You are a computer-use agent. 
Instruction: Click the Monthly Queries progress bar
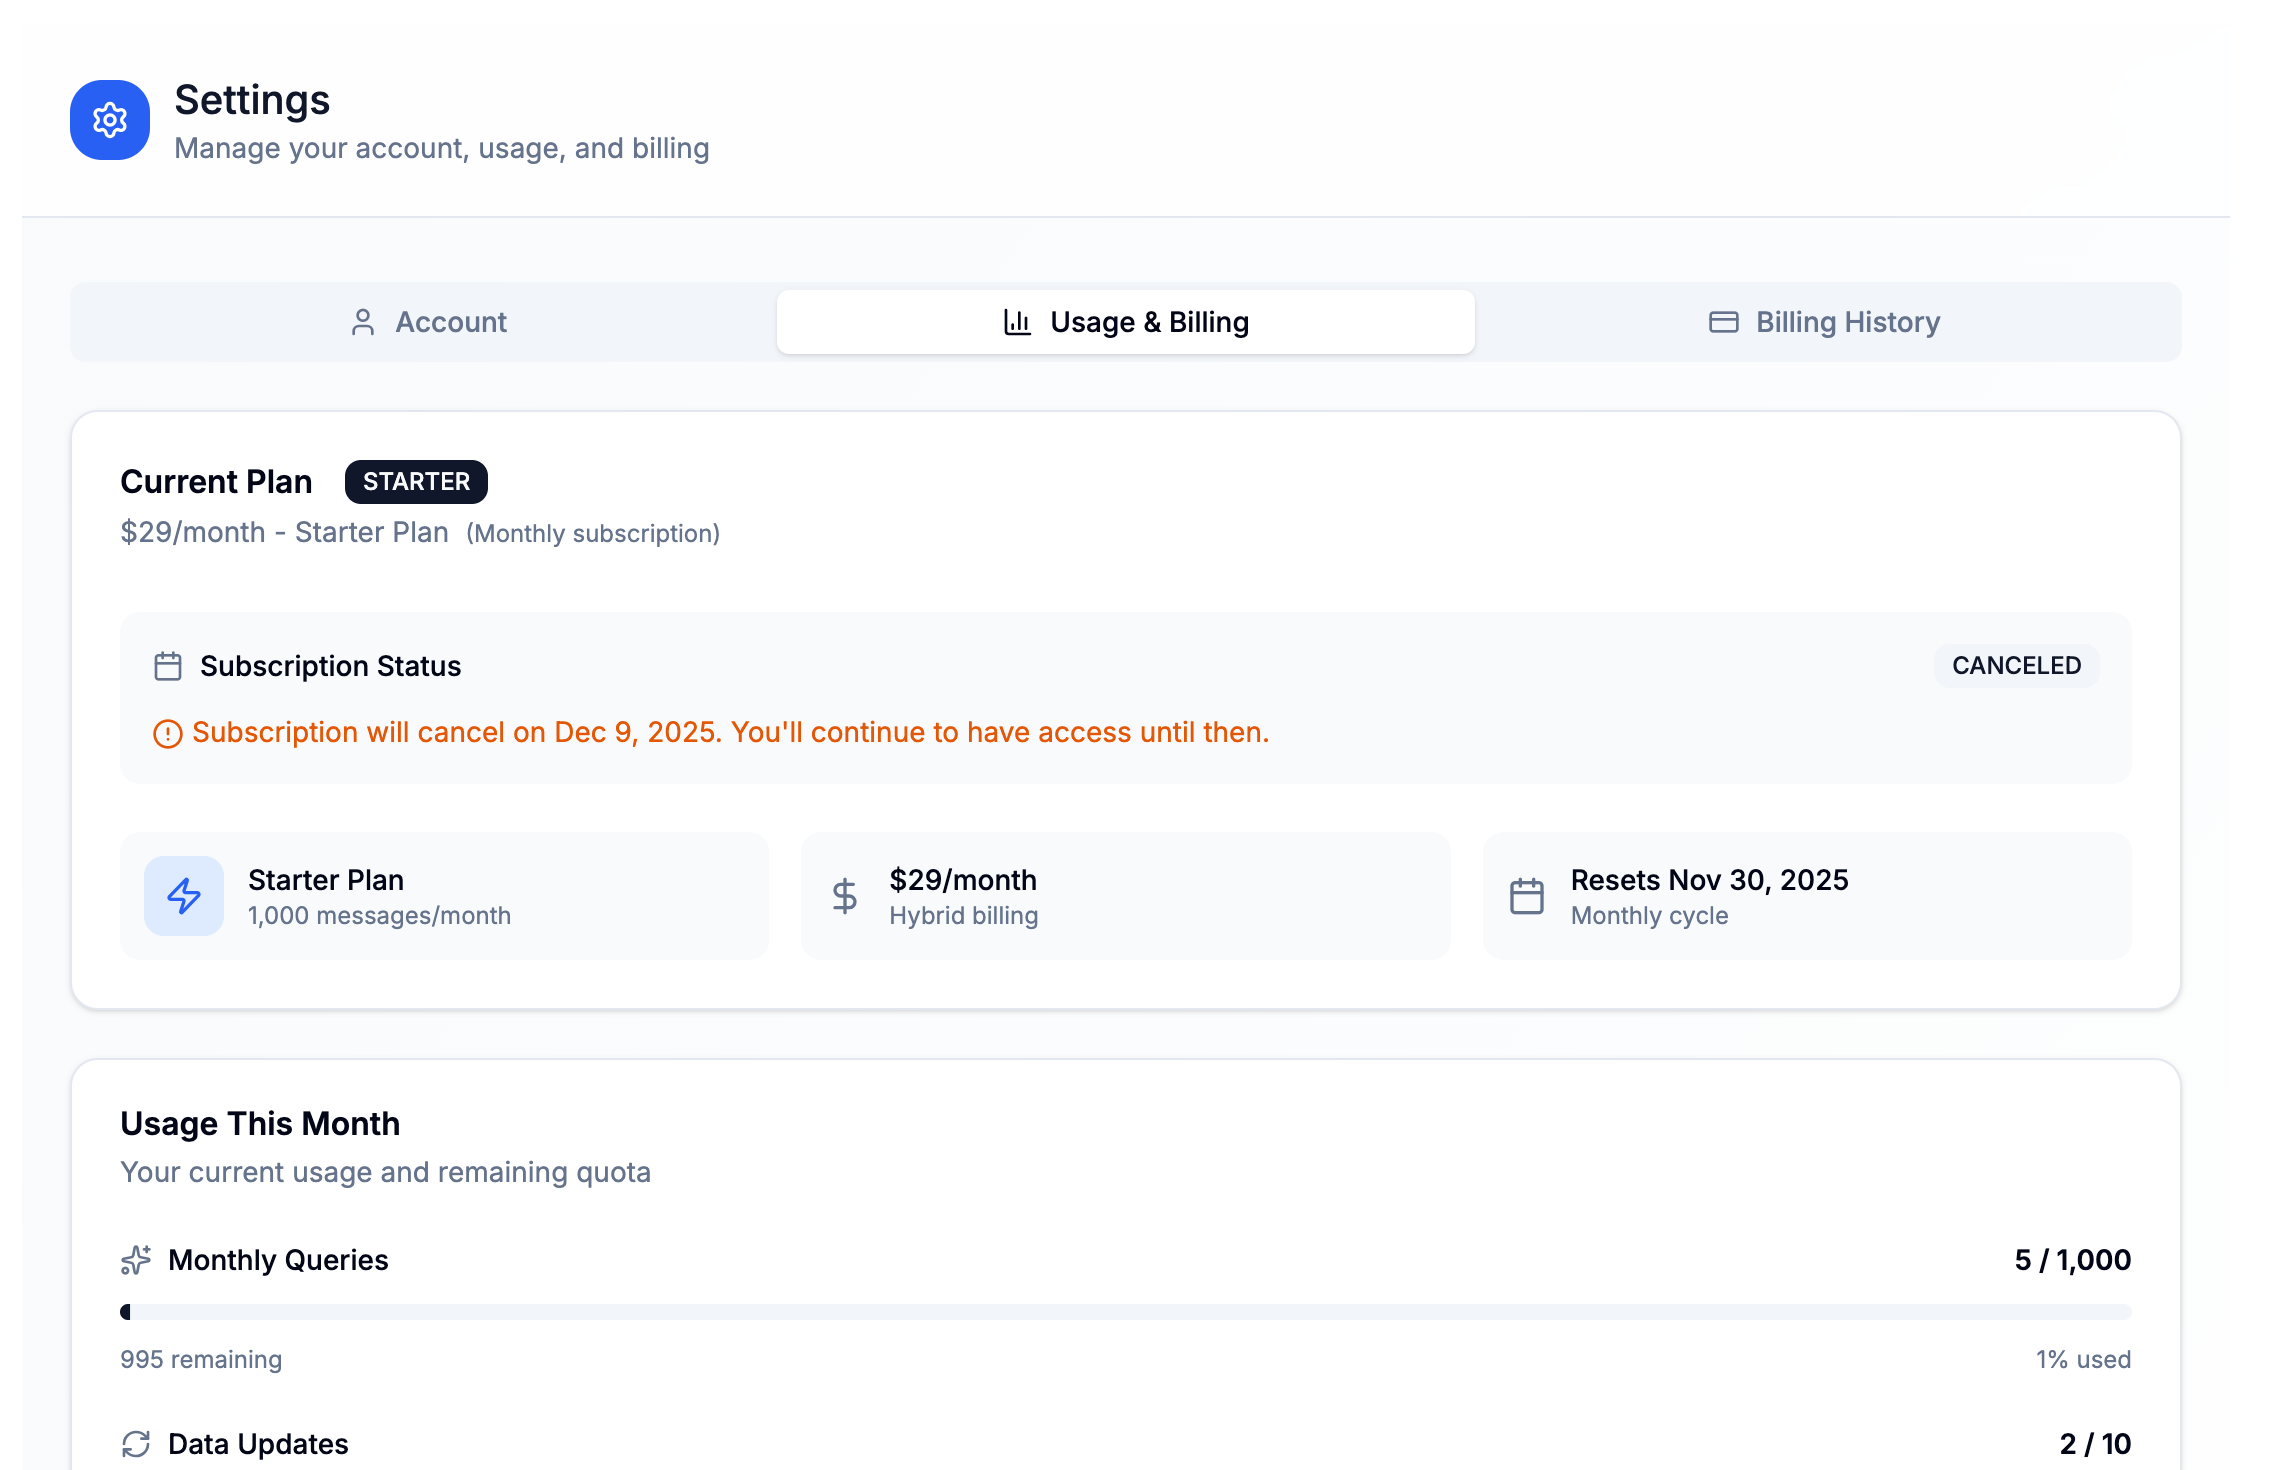[x=1125, y=1310]
